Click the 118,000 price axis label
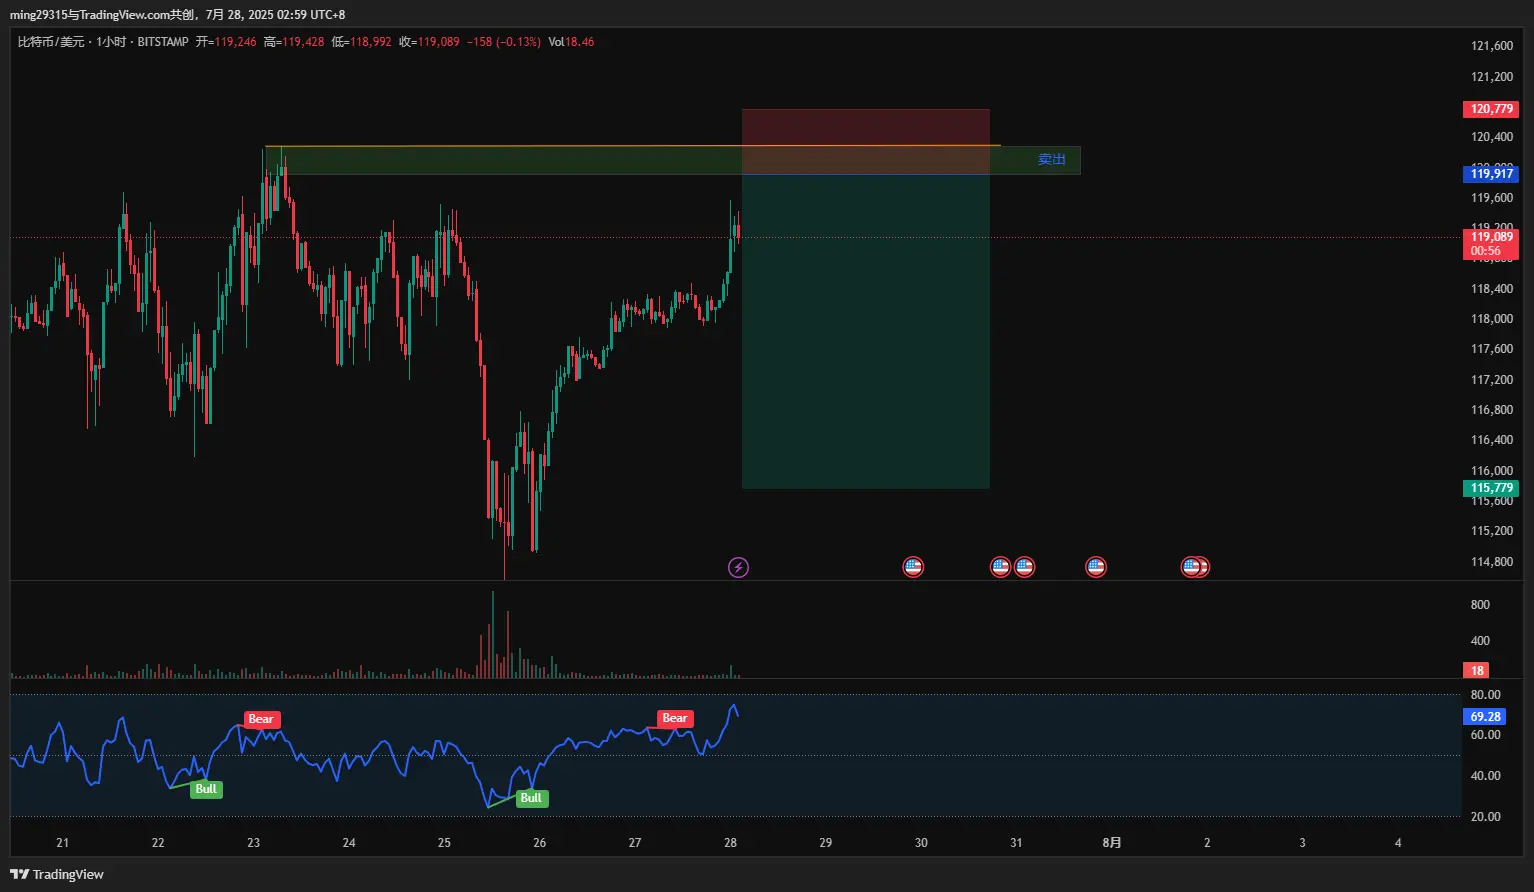 point(1492,319)
